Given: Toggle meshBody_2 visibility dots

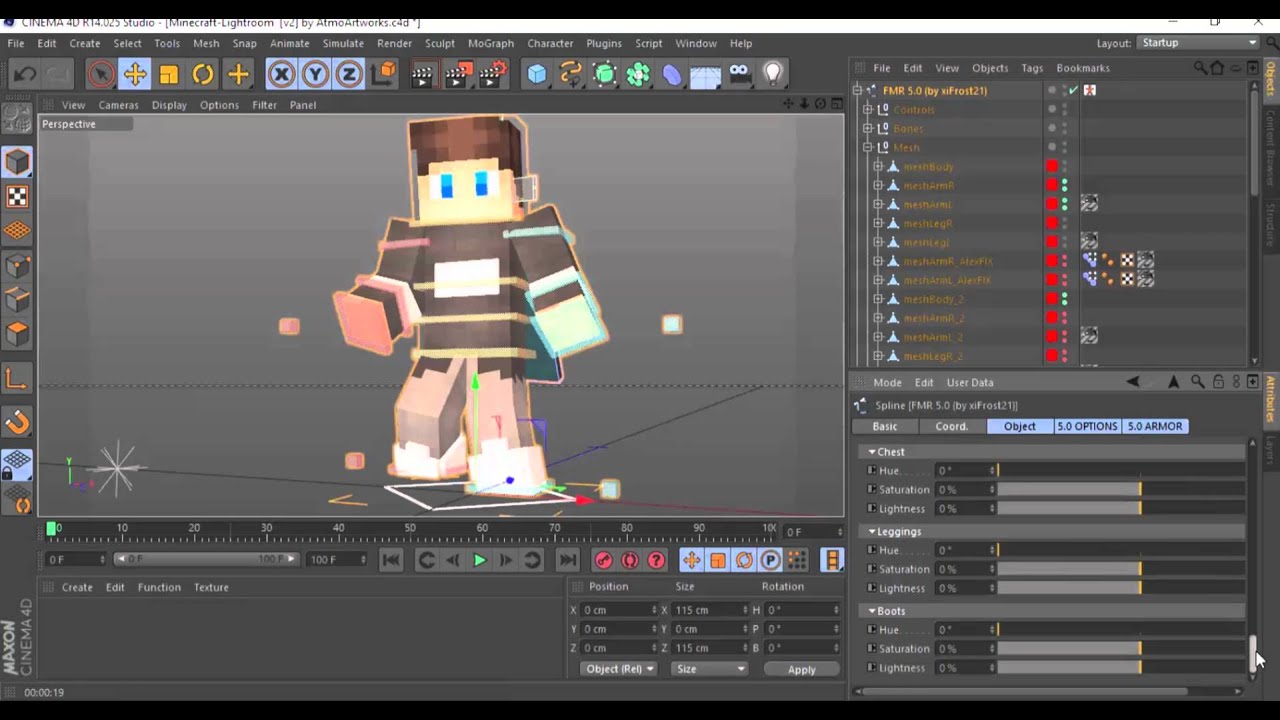Looking at the screenshot, I should (1064, 299).
